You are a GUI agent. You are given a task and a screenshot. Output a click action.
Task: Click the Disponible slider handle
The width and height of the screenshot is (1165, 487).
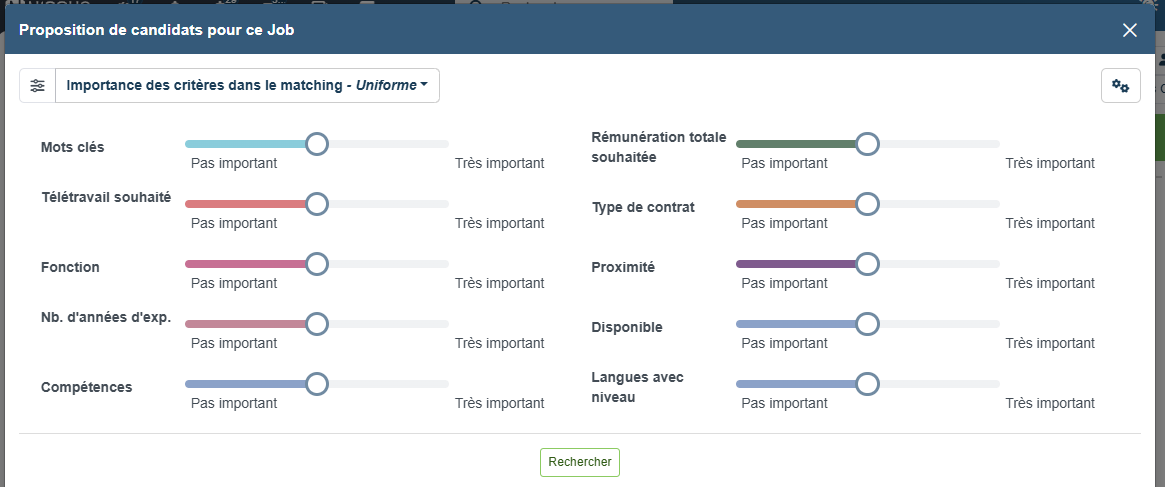point(867,324)
